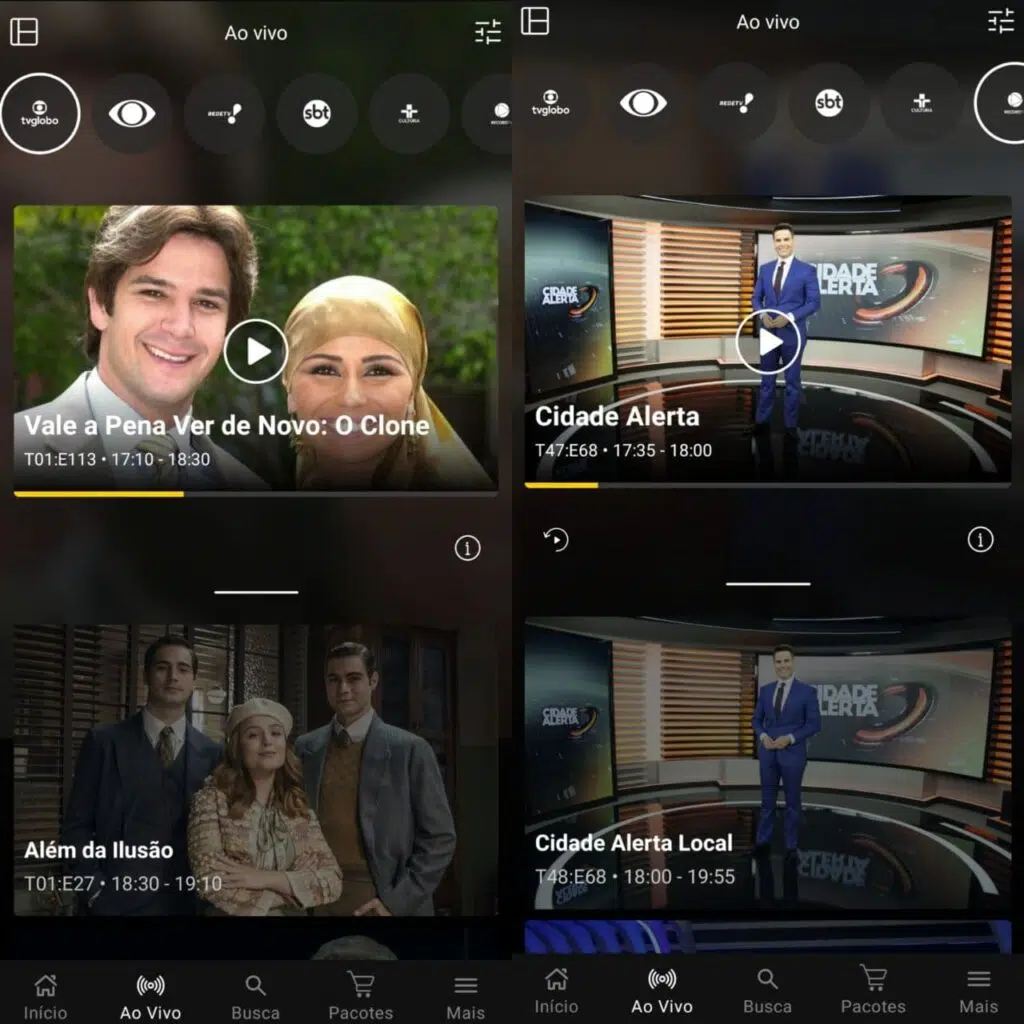
Task: Switch to the SBT channel
Action: point(317,114)
